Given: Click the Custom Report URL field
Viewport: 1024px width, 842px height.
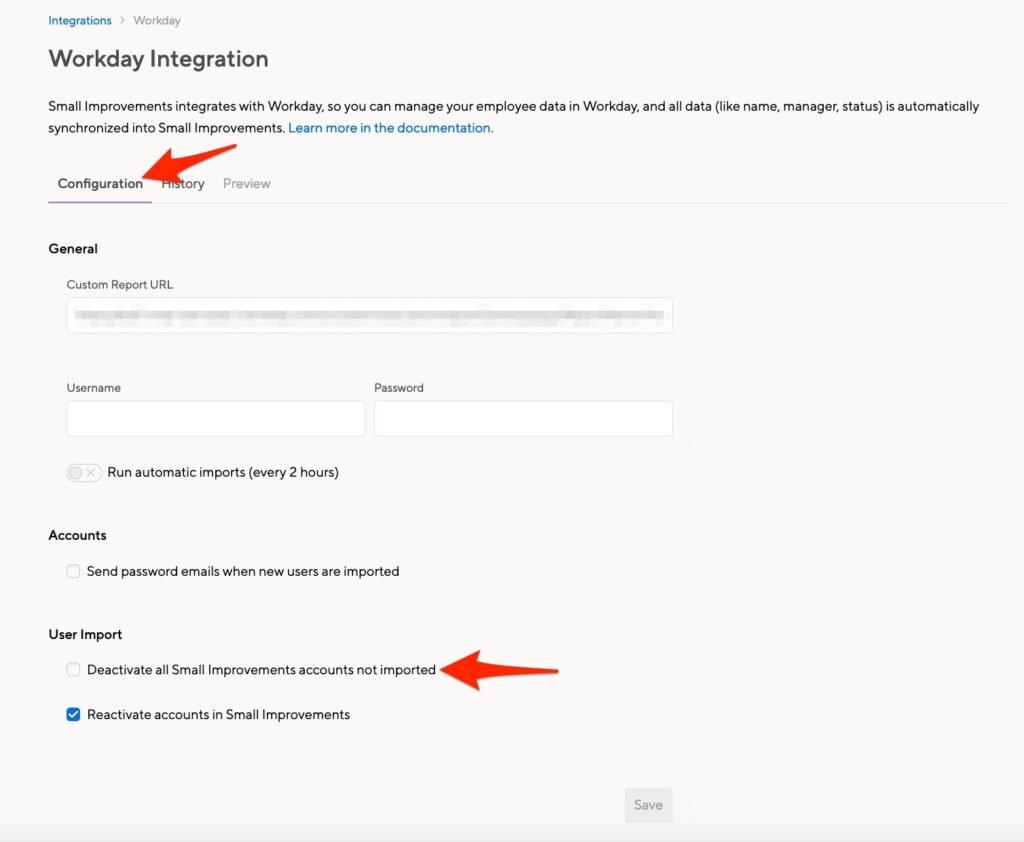Looking at the screenshot, I should 369,315.
